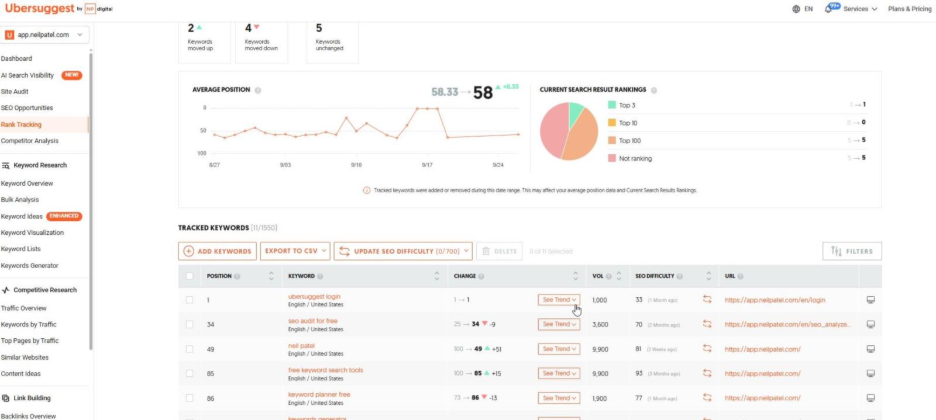936x420 pixels.
Task: Expand See Trend for seo audit for free
Action: 559,324
